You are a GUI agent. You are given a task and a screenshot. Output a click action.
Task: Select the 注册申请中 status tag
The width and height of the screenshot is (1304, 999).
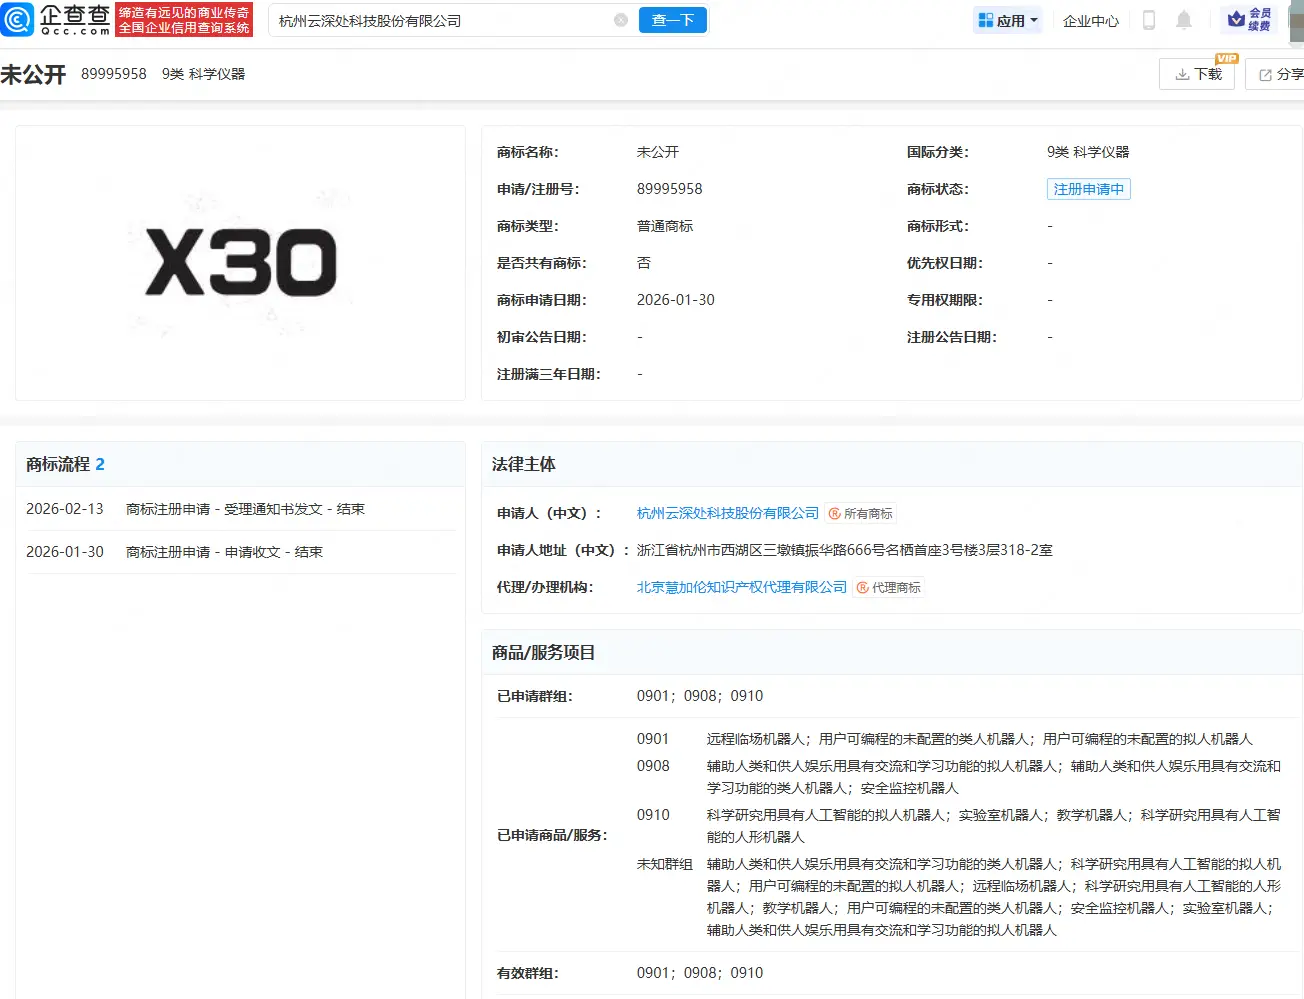[1088, 188]
